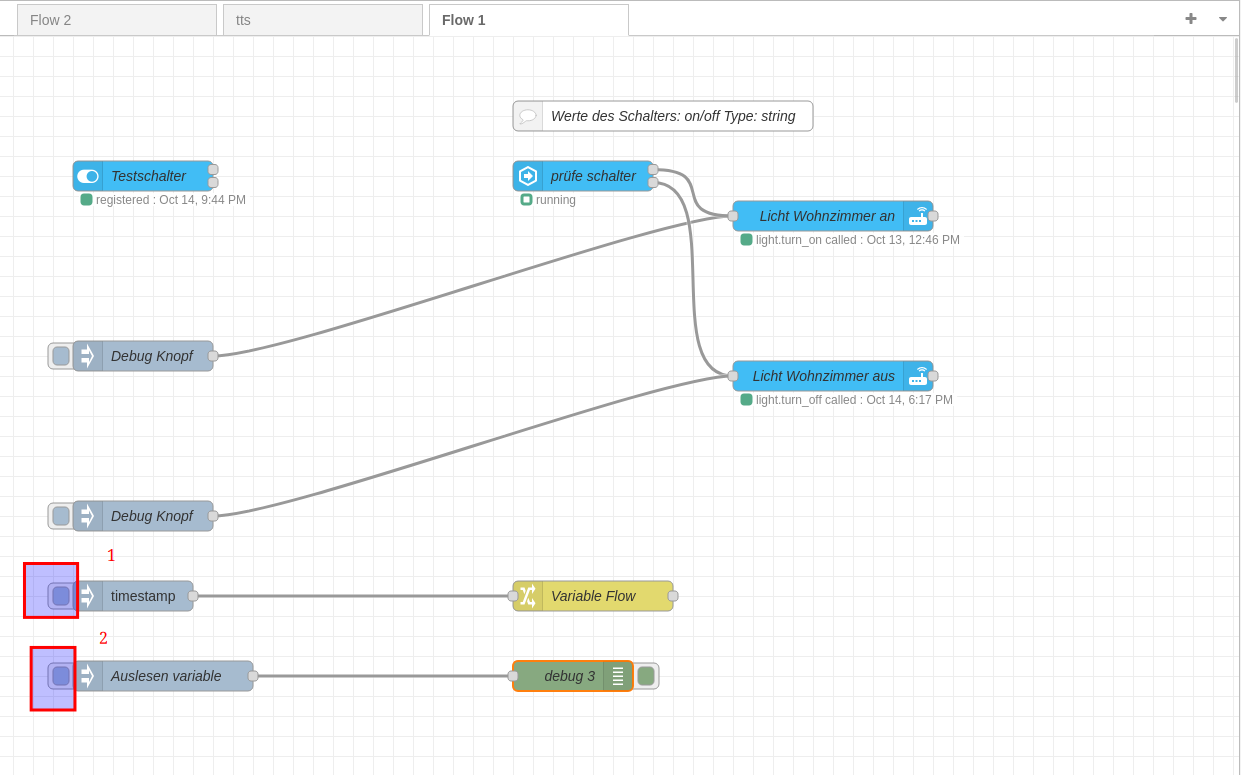The width and height of the screenshot is (1241, 775).
Task: Trigger the Auslesen variable inject button
Action: pos(61,676)
